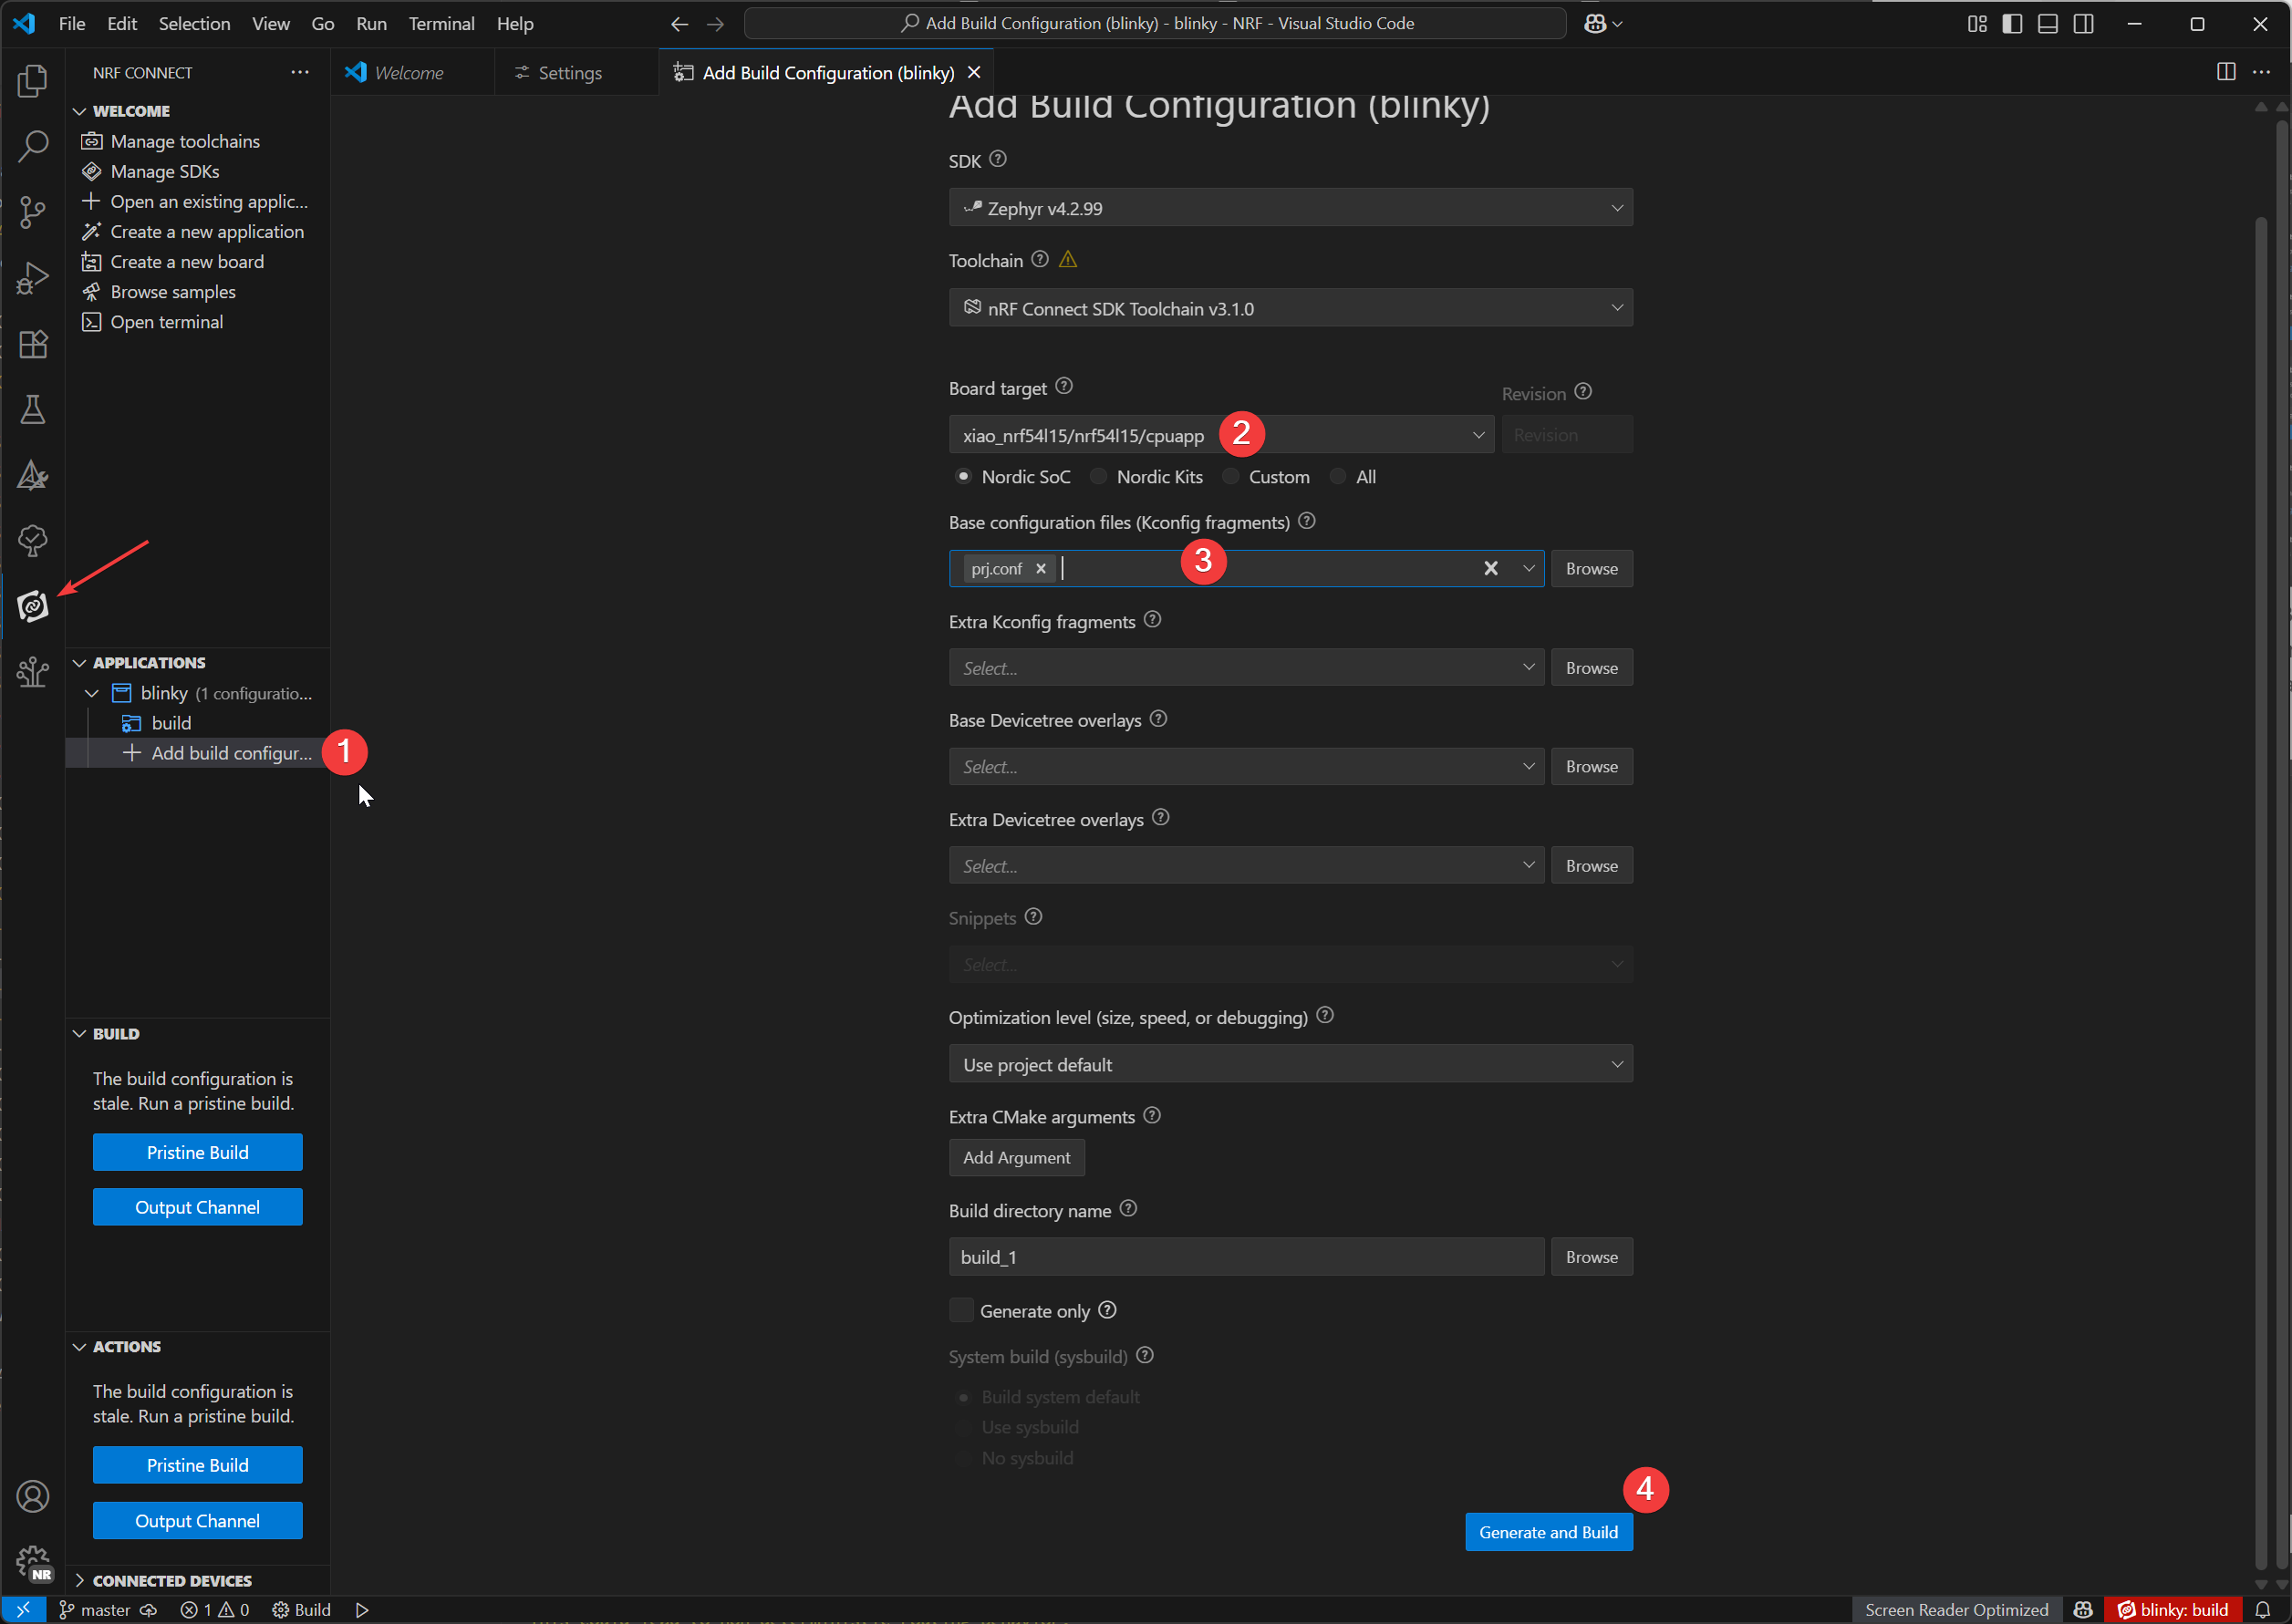The image size is (2292, 1624).
Task: Click the split editor right icon
Action: (x=2226, y=72)
